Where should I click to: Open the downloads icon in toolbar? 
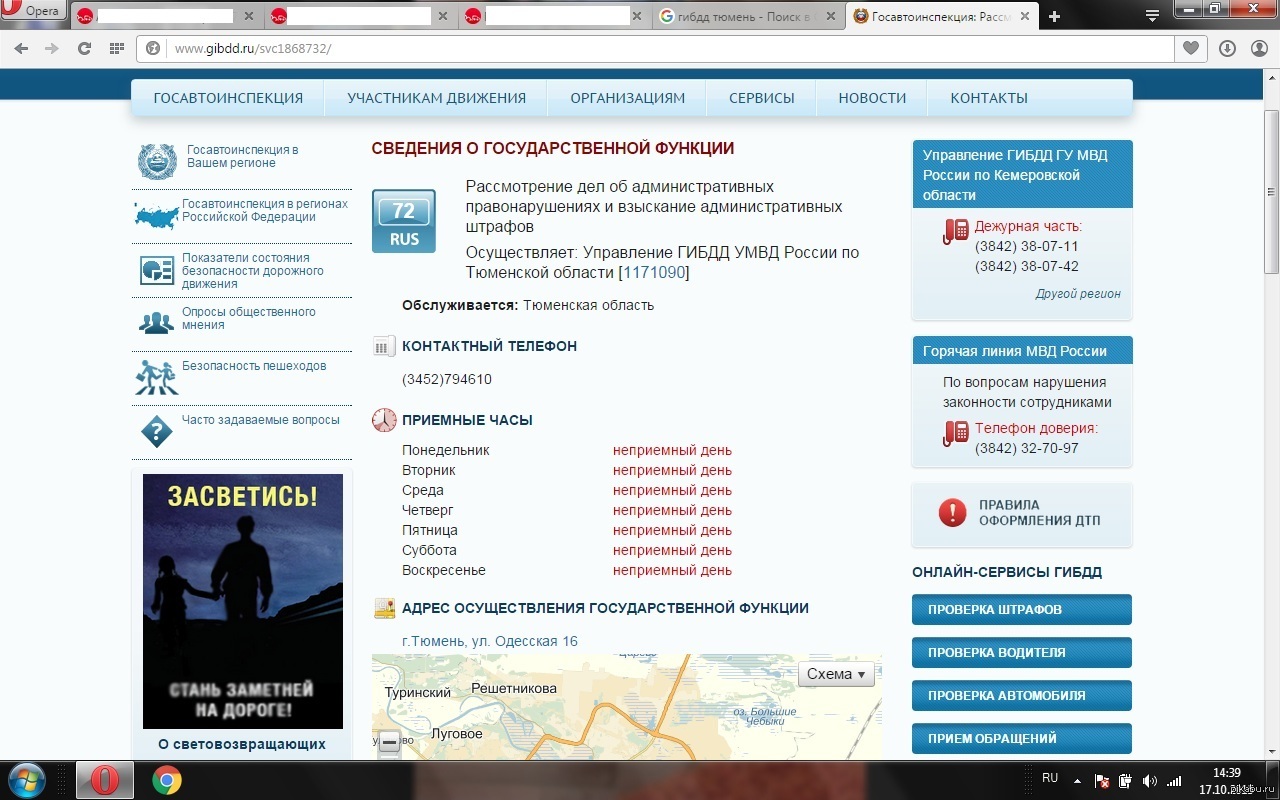coord(1227,48)
